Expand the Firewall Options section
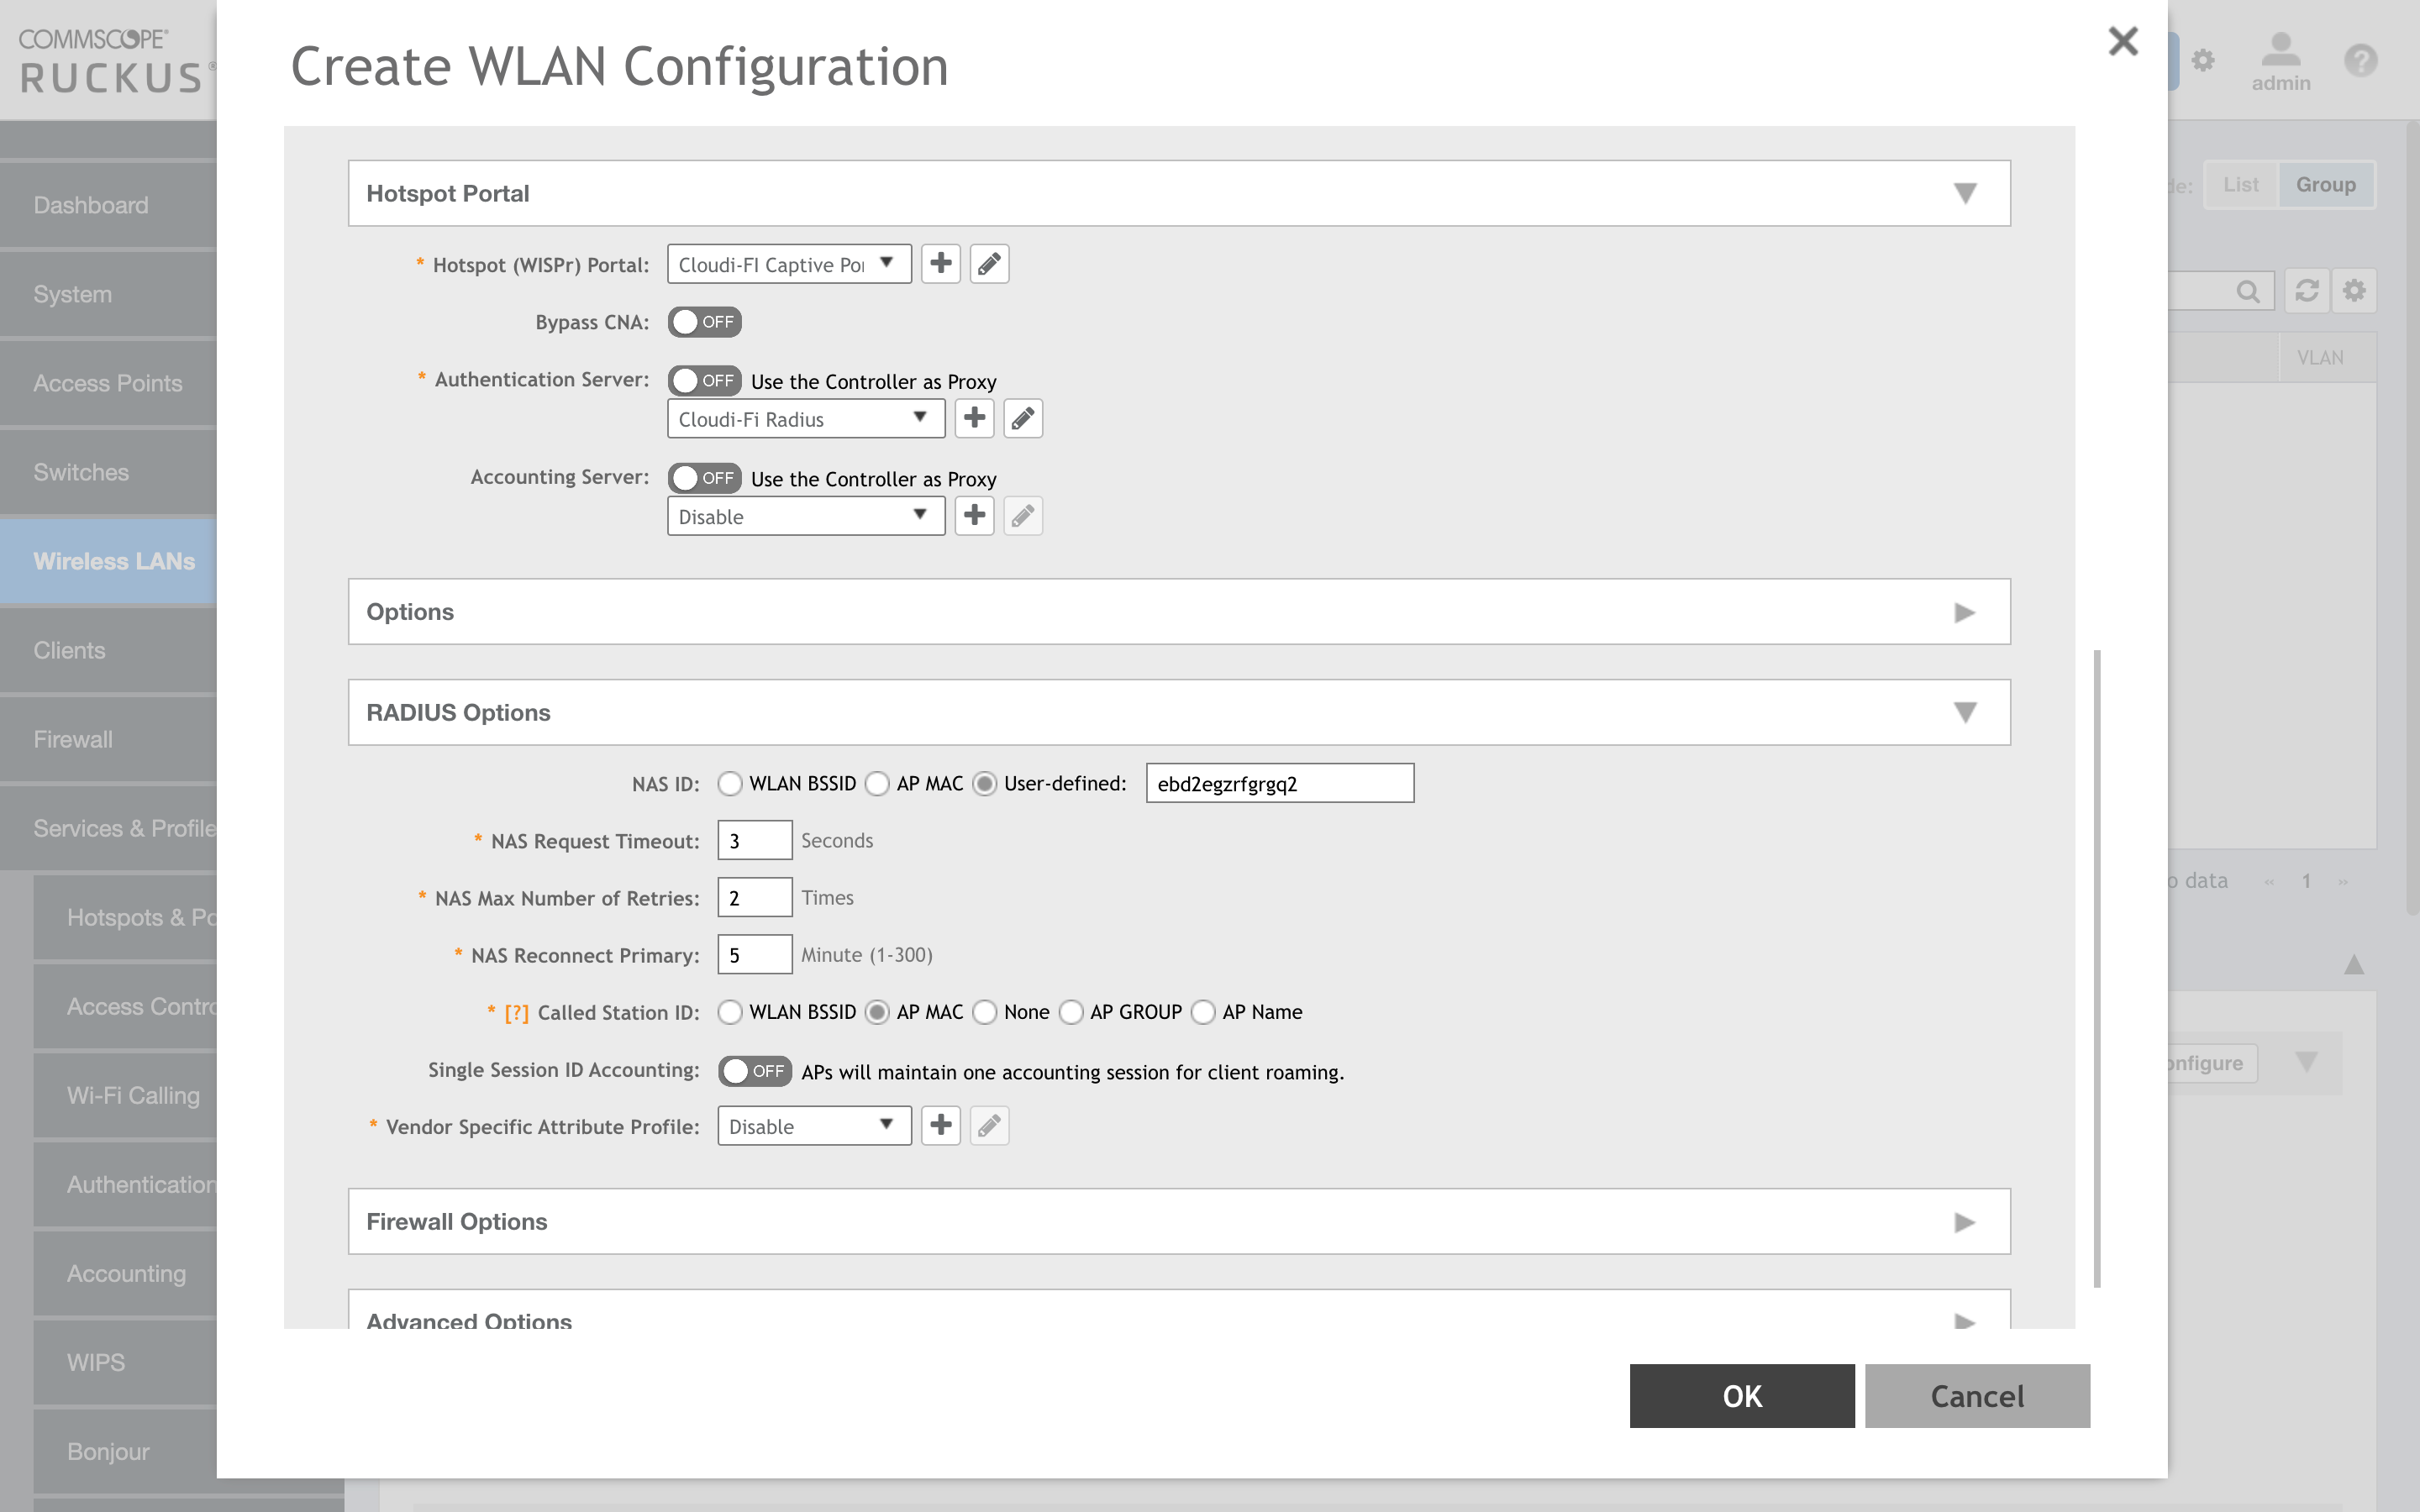Viewport: 2420px width, 1512px height. (x=1965, y=1221)
